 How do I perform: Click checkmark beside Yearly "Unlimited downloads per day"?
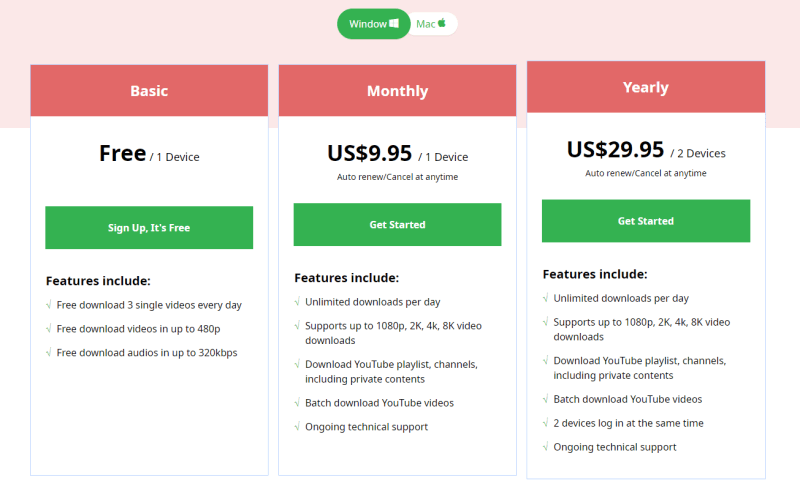coord(546,298)
